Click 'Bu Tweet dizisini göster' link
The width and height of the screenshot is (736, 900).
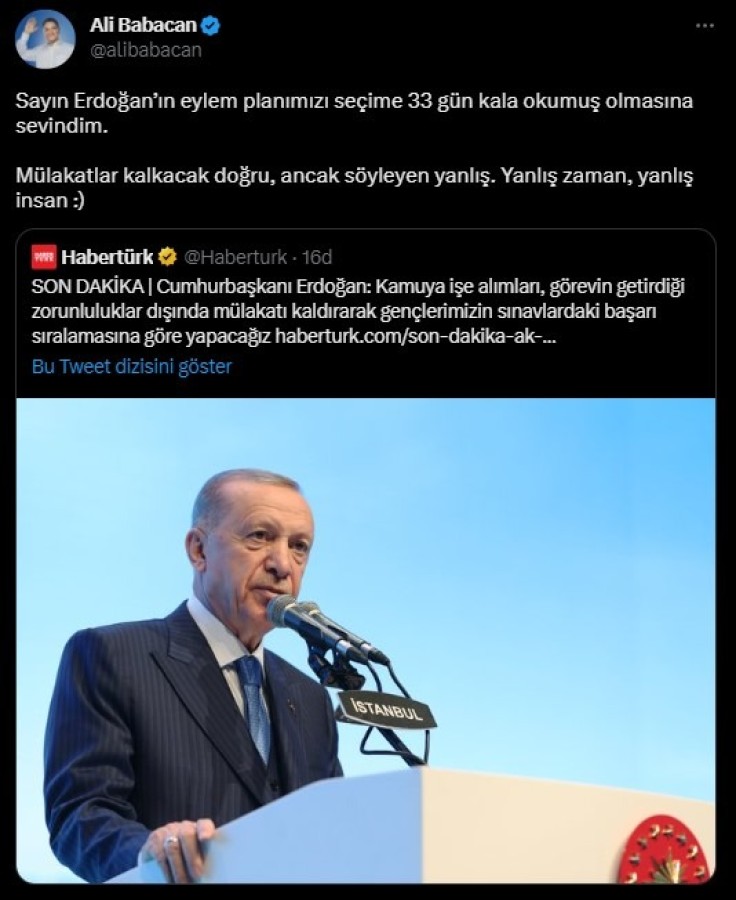pyautogui.click(x=131, y=366)
